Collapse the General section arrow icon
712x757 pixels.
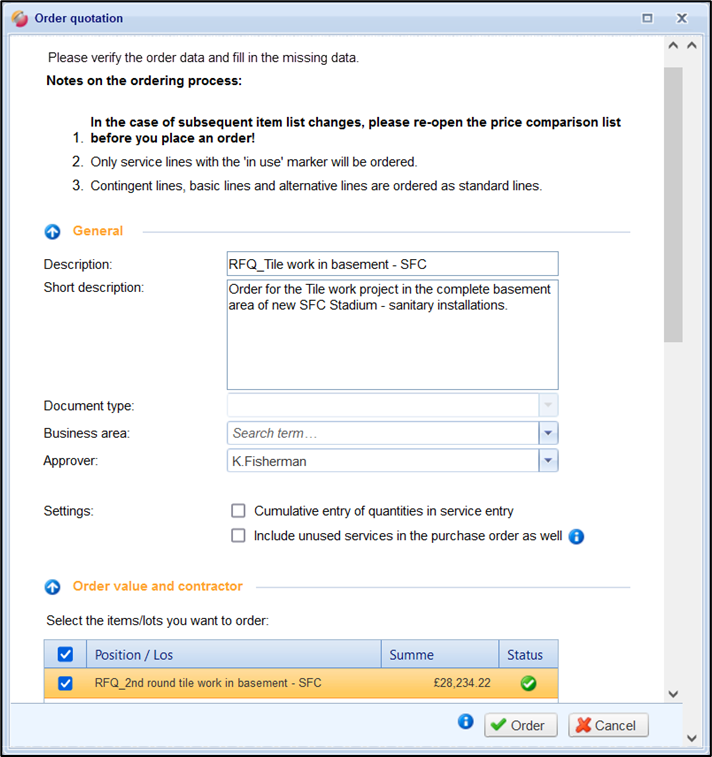pos(53,231)
